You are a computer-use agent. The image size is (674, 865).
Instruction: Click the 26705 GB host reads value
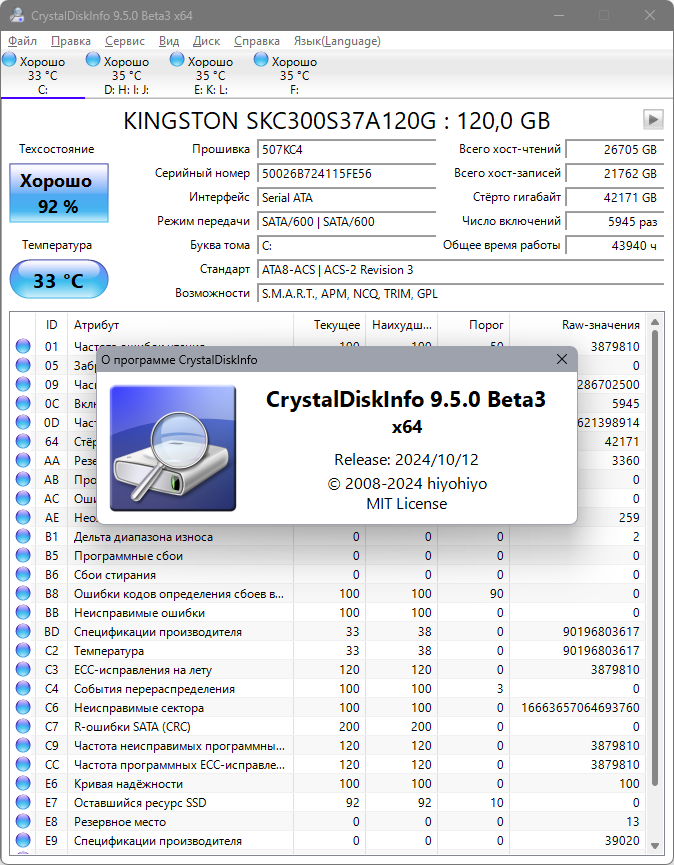614,149
